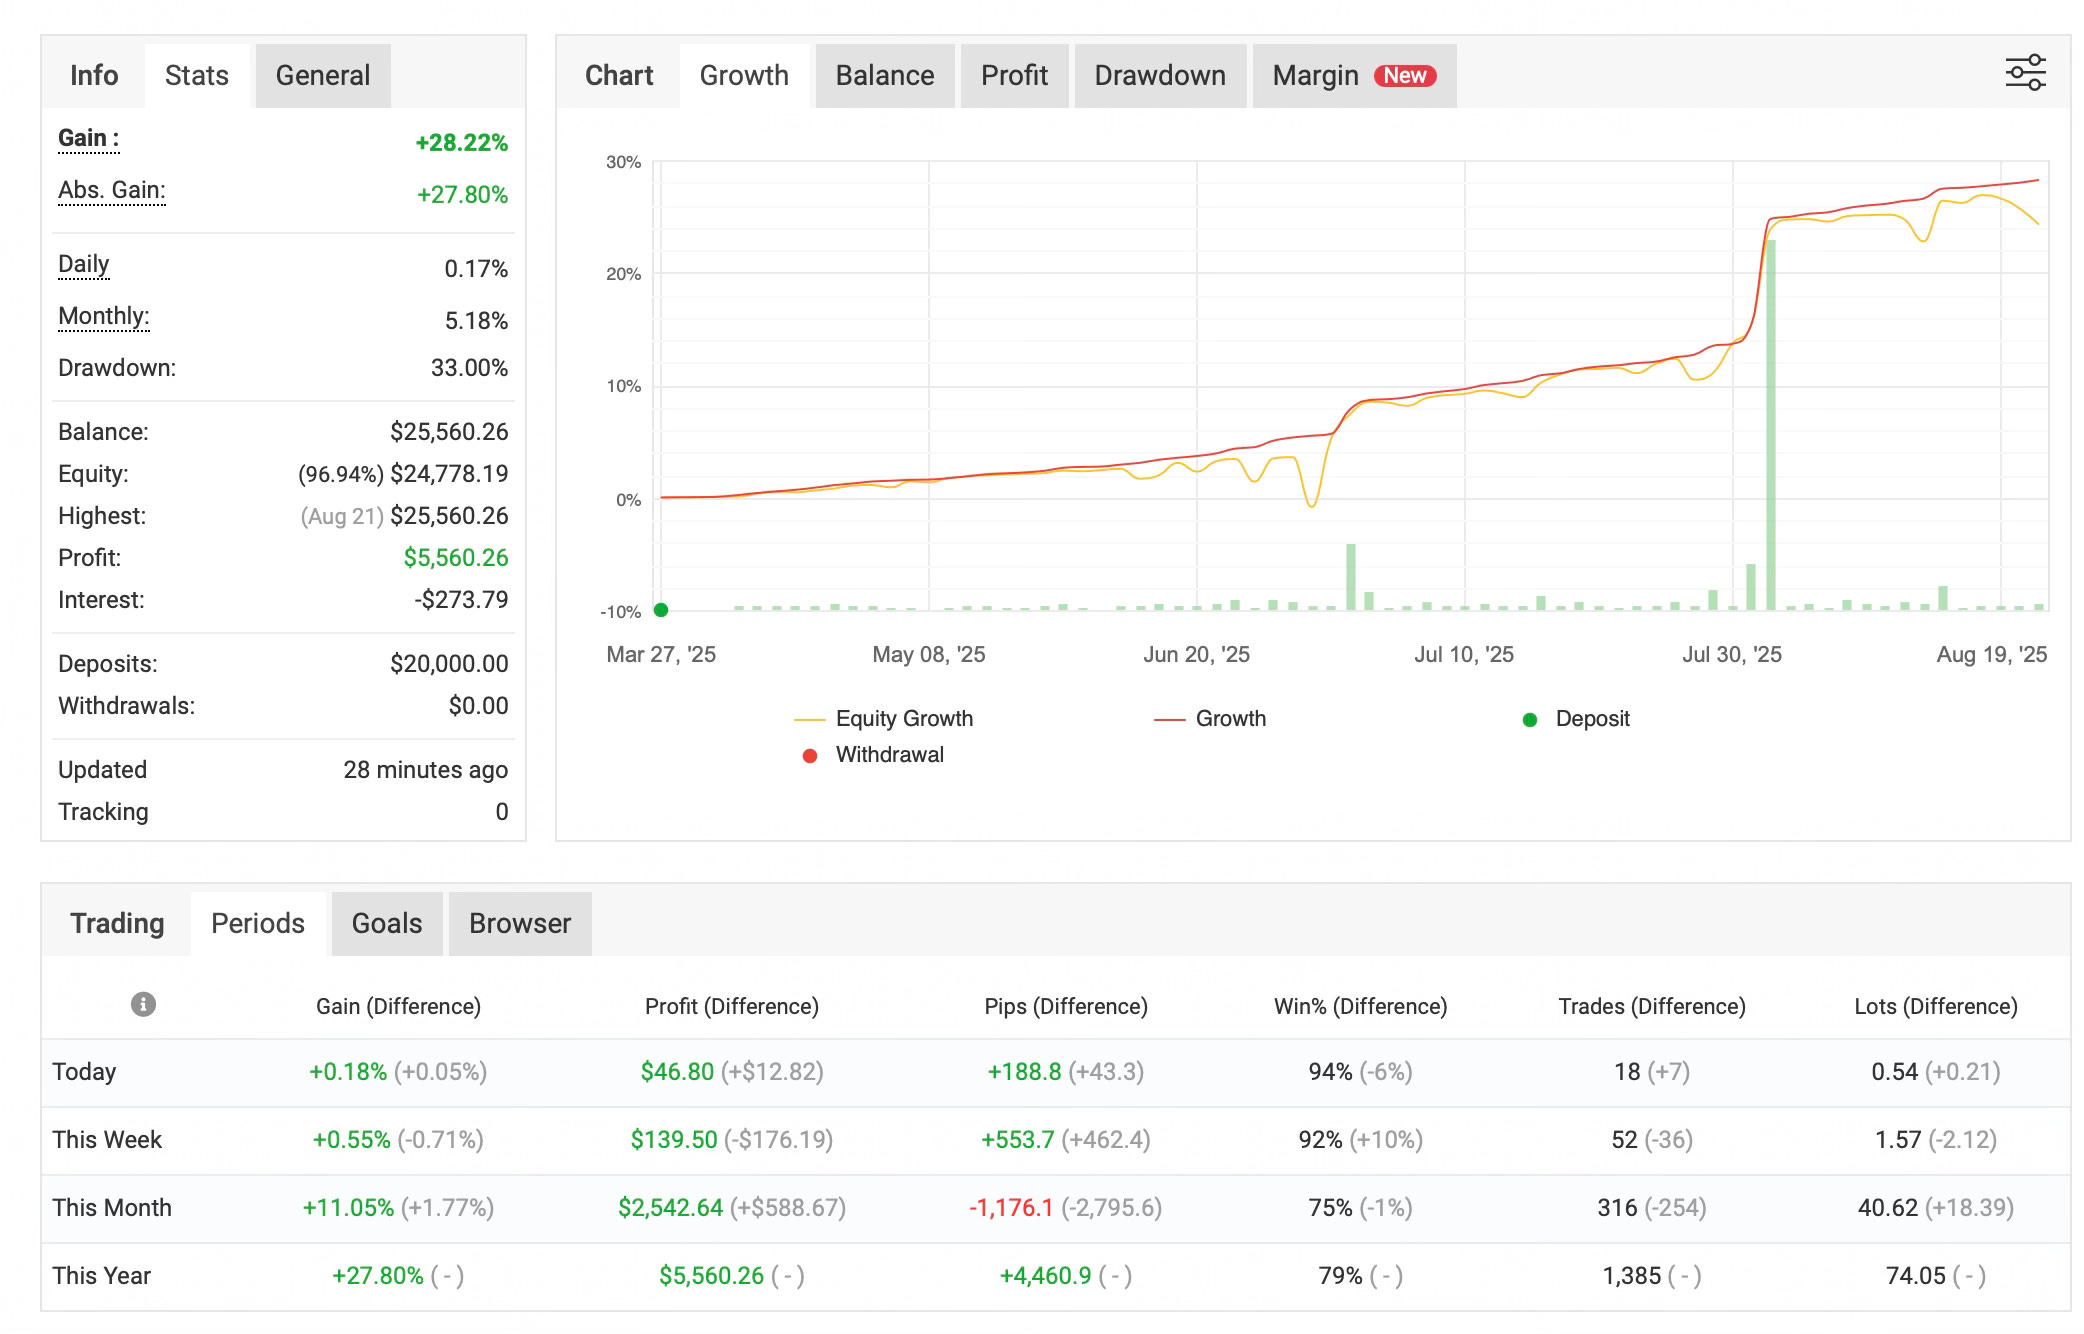Image resolution: width=2084 pixels, height=1334 pixels.
Task: Open the Profit chart tab
Action: click(x=1014, y=75)
